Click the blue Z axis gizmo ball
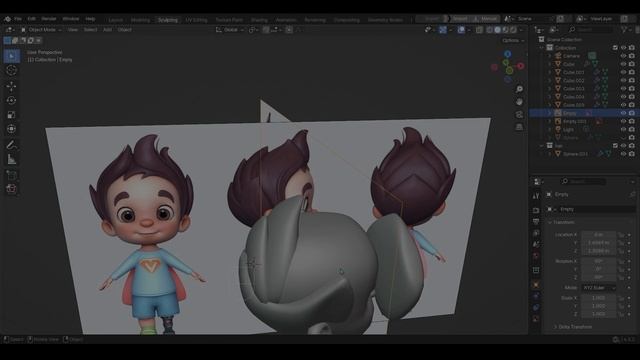Image resolution: width=640 pixels, height=360 pixels. click(507, 54)
